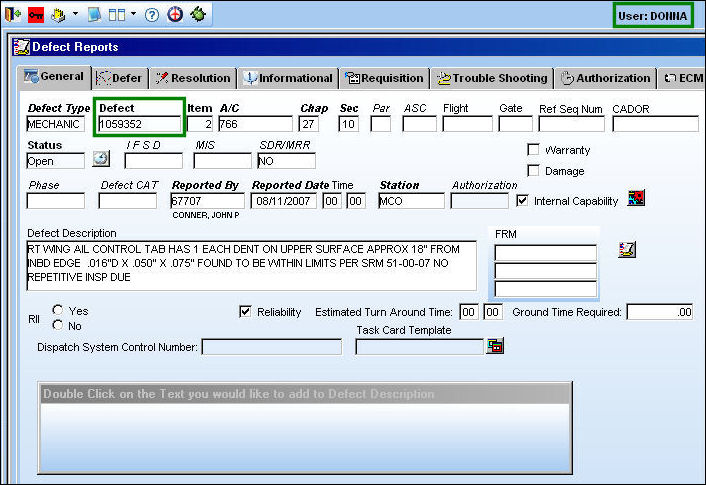Image resolution: width=706 pixels, height=485 pixels.
Task: Enable the Damage checkbox
Action: [534, 171]
